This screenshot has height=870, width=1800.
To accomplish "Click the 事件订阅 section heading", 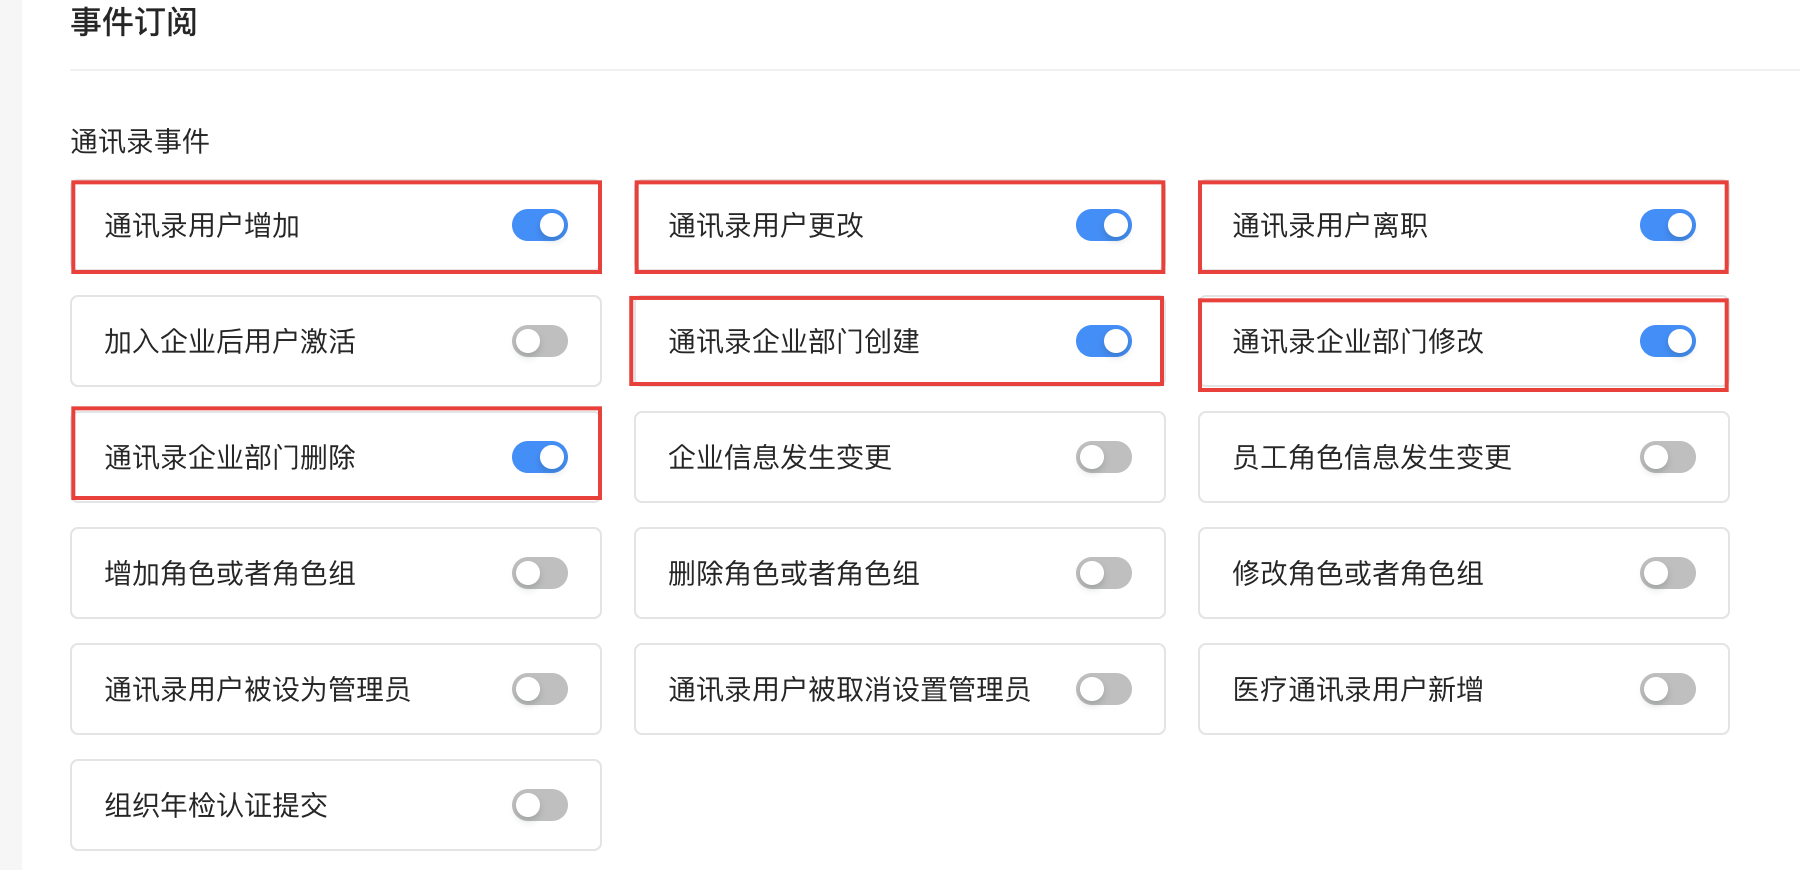I will [x=134, y=22].
